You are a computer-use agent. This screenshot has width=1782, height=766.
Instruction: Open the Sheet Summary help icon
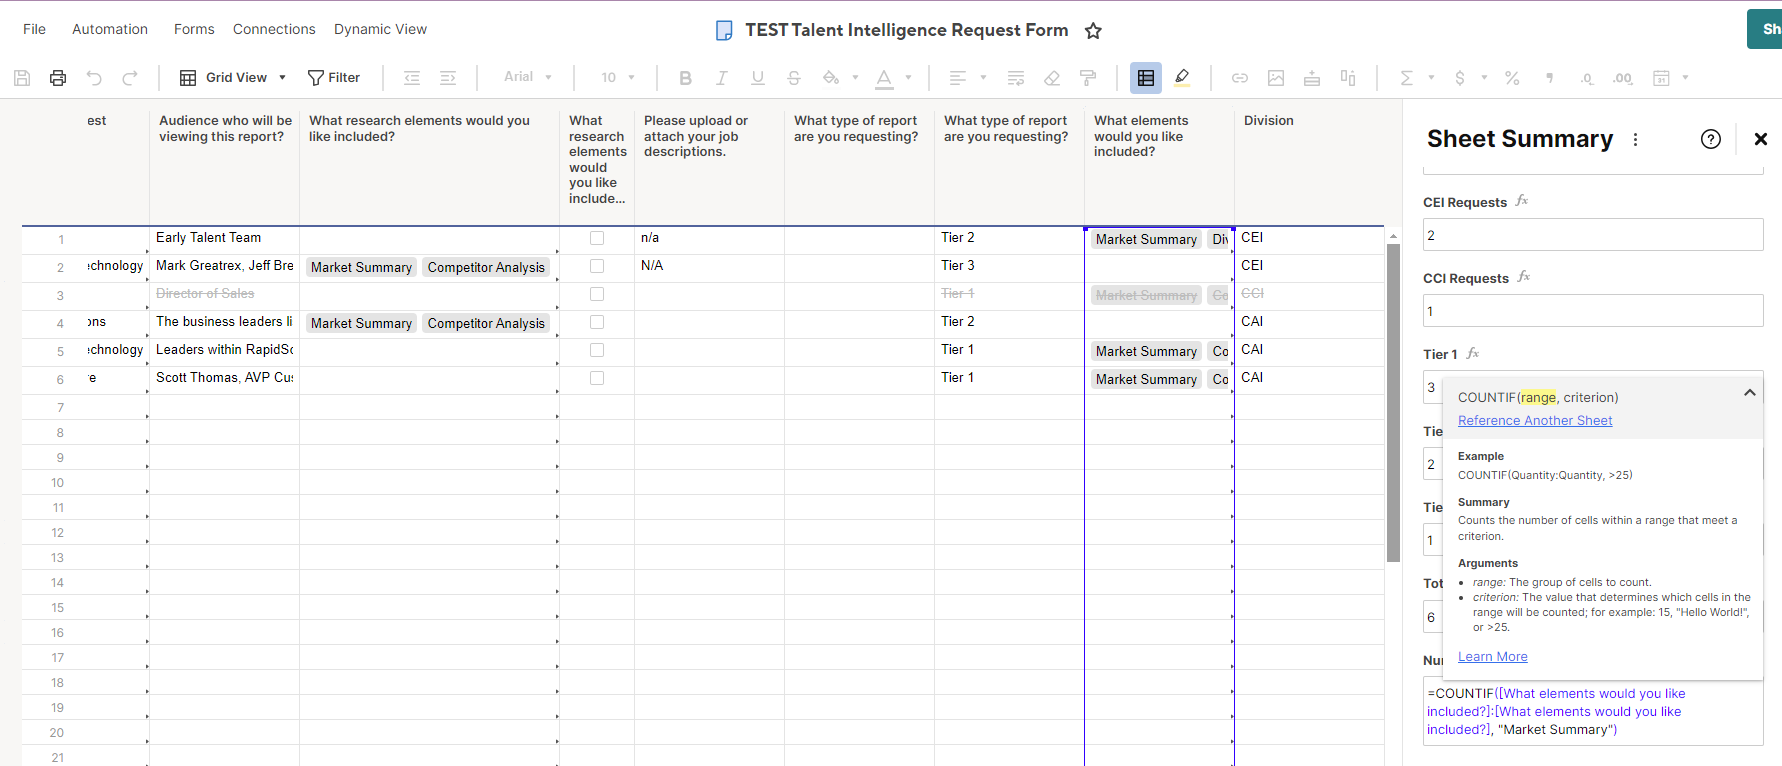coord(1711,139)
